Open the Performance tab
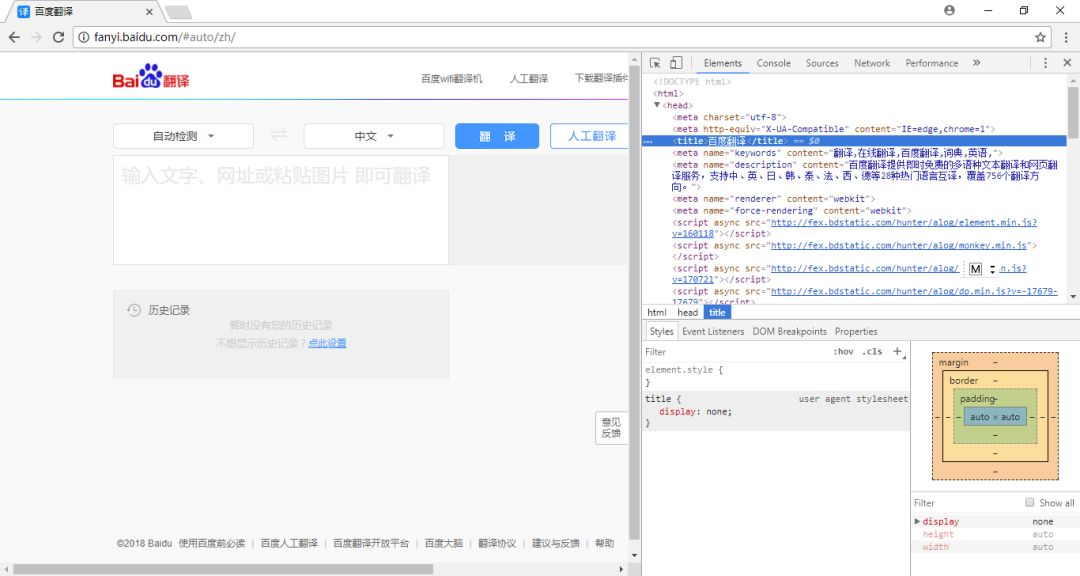1080x576 pixels. point(931,63)
